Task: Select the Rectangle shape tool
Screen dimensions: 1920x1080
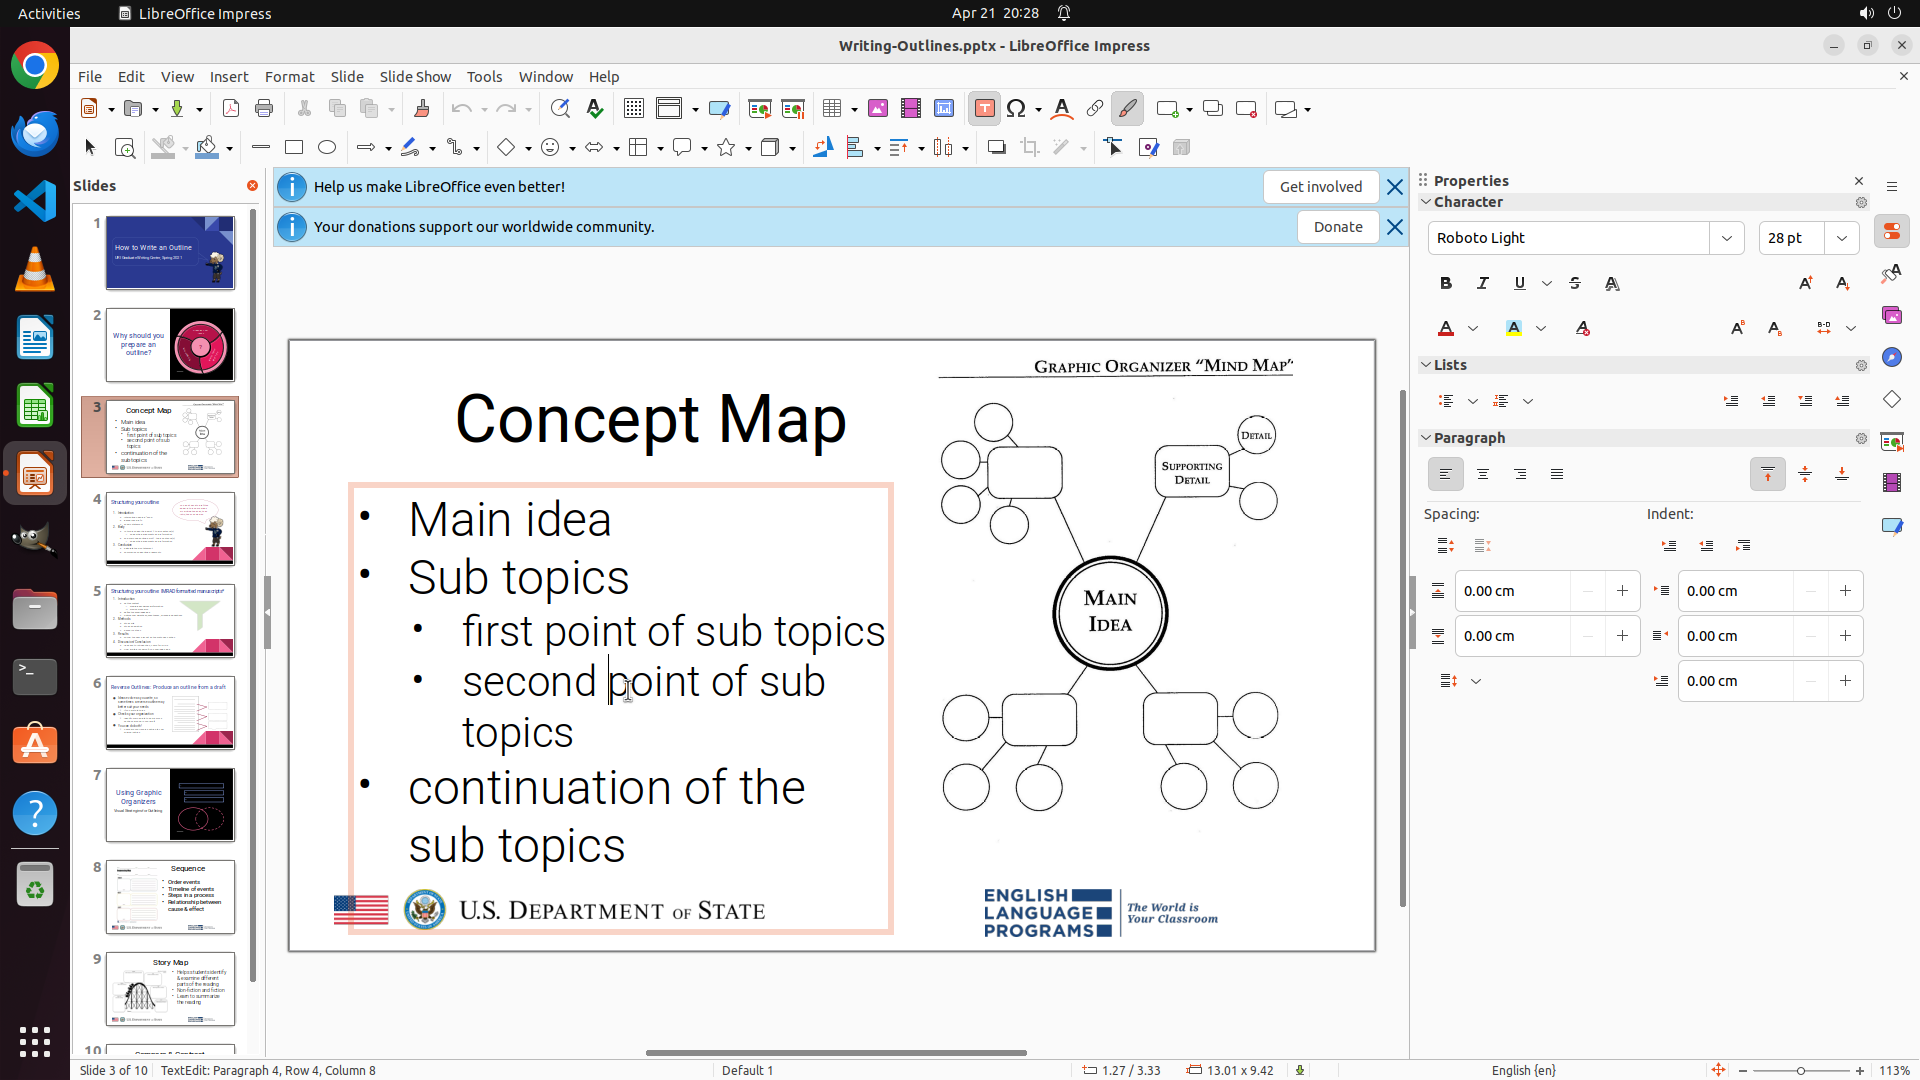Action: [294, 148]
